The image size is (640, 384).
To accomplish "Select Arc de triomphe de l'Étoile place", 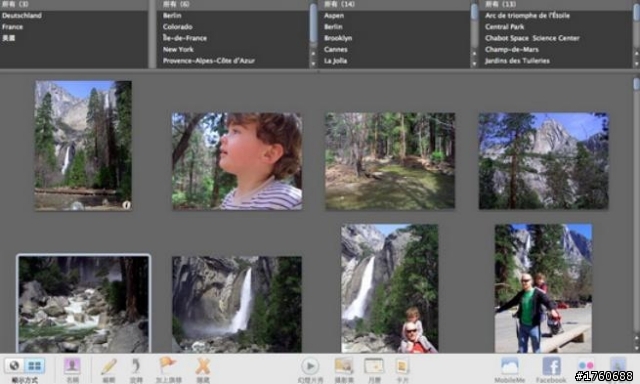I will tap(527, 16).
